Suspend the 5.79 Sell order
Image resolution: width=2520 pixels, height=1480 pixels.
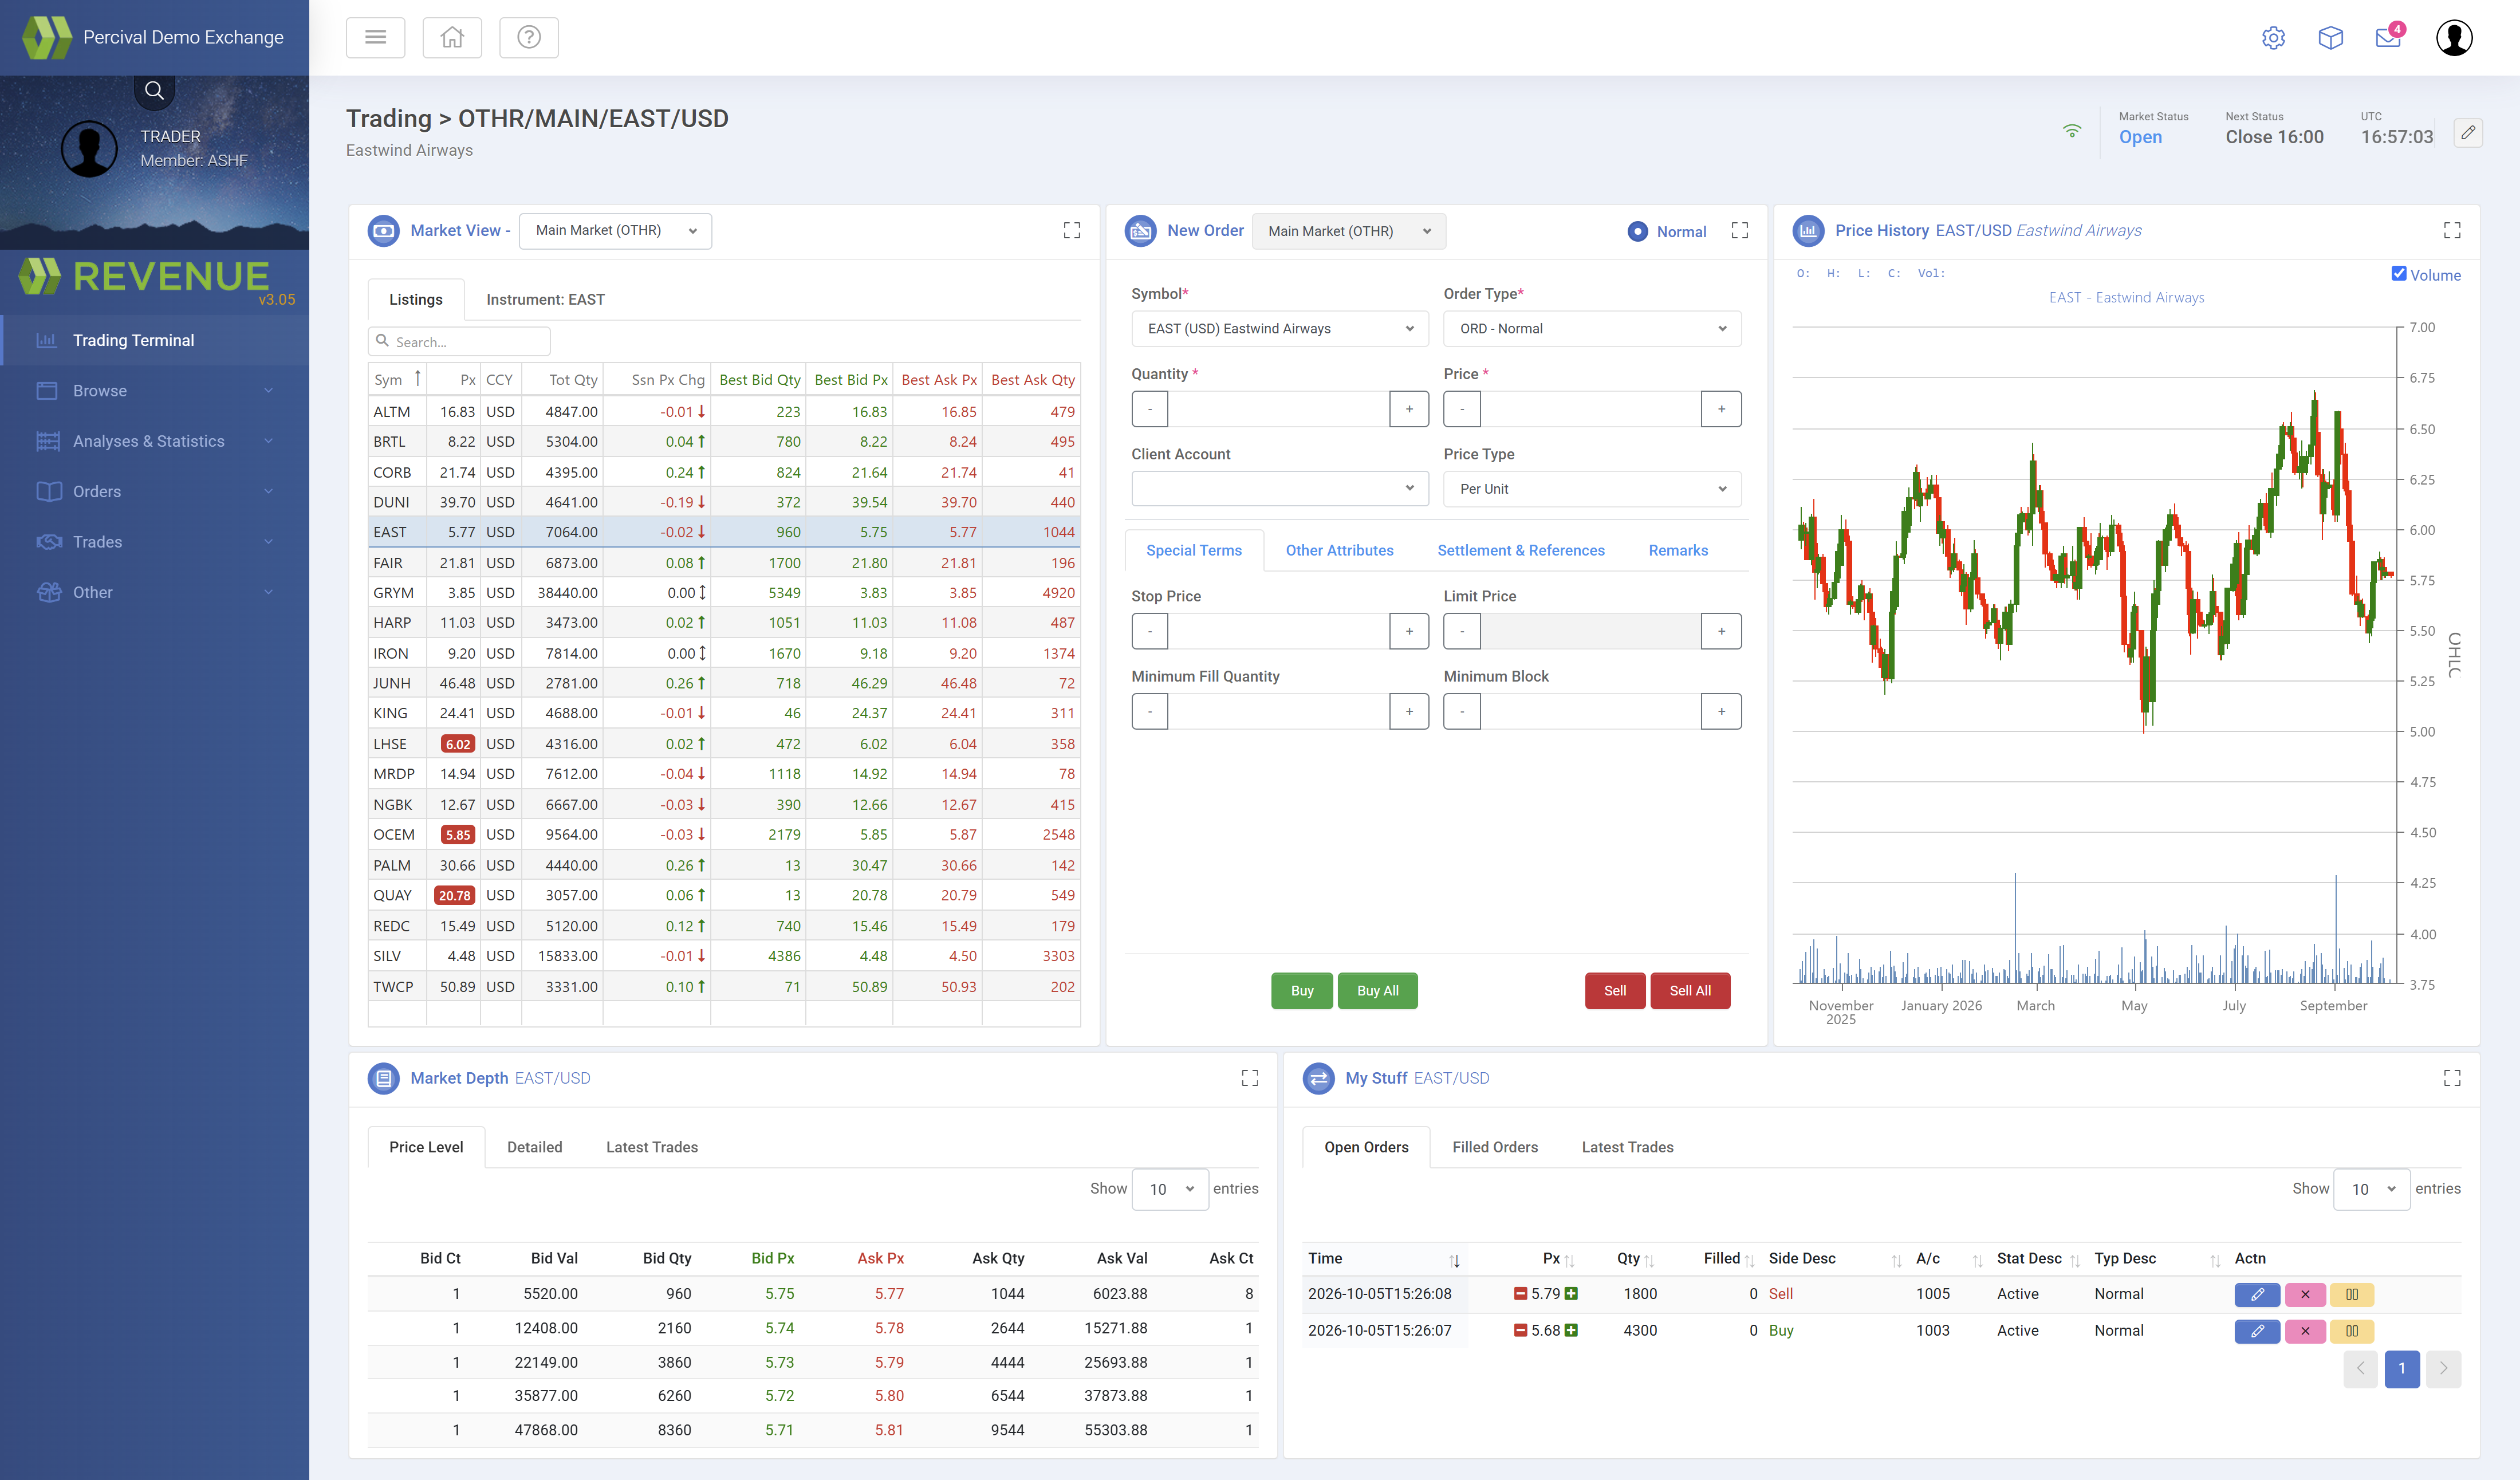[2352, 1294]
